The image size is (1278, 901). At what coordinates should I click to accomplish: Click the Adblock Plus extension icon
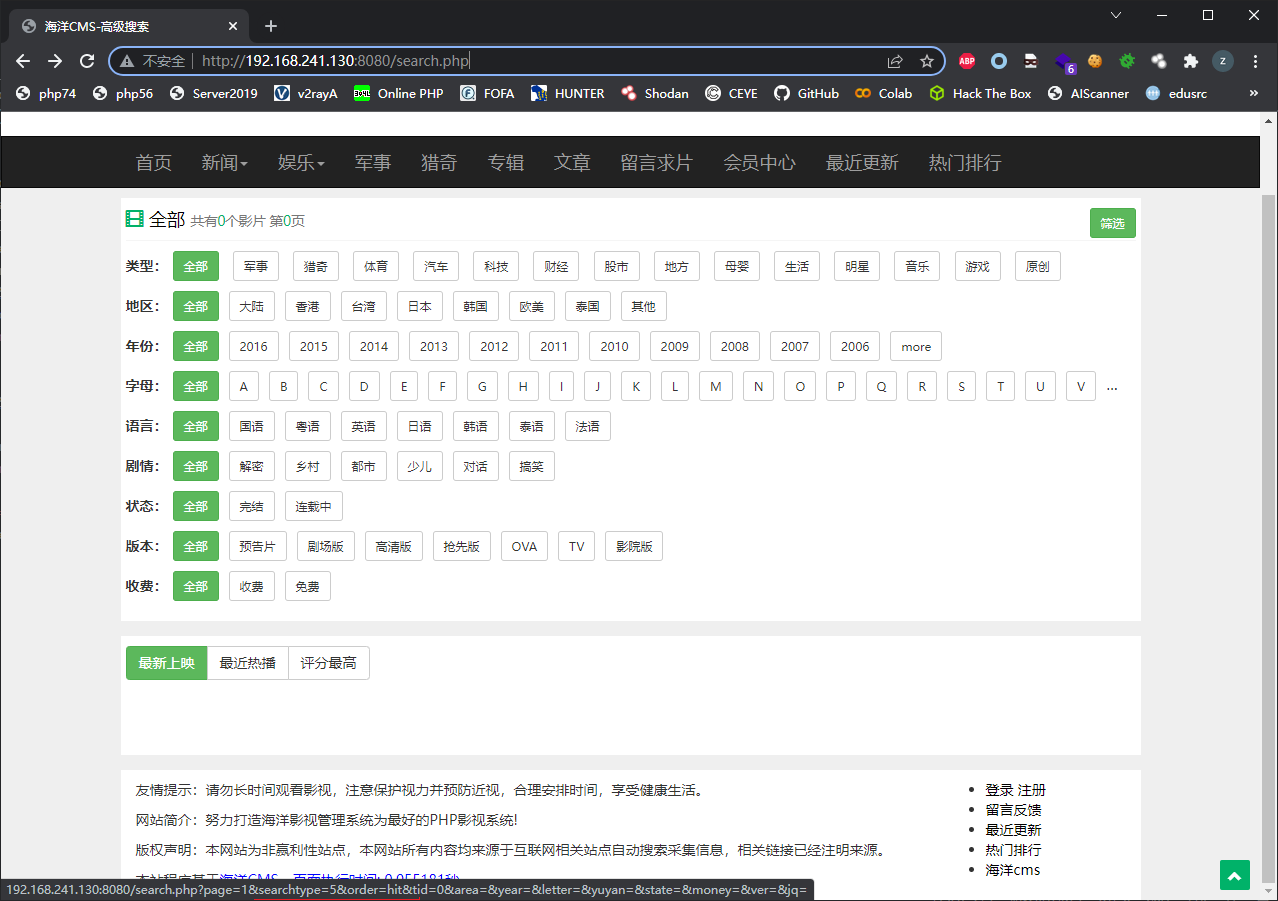966,60
